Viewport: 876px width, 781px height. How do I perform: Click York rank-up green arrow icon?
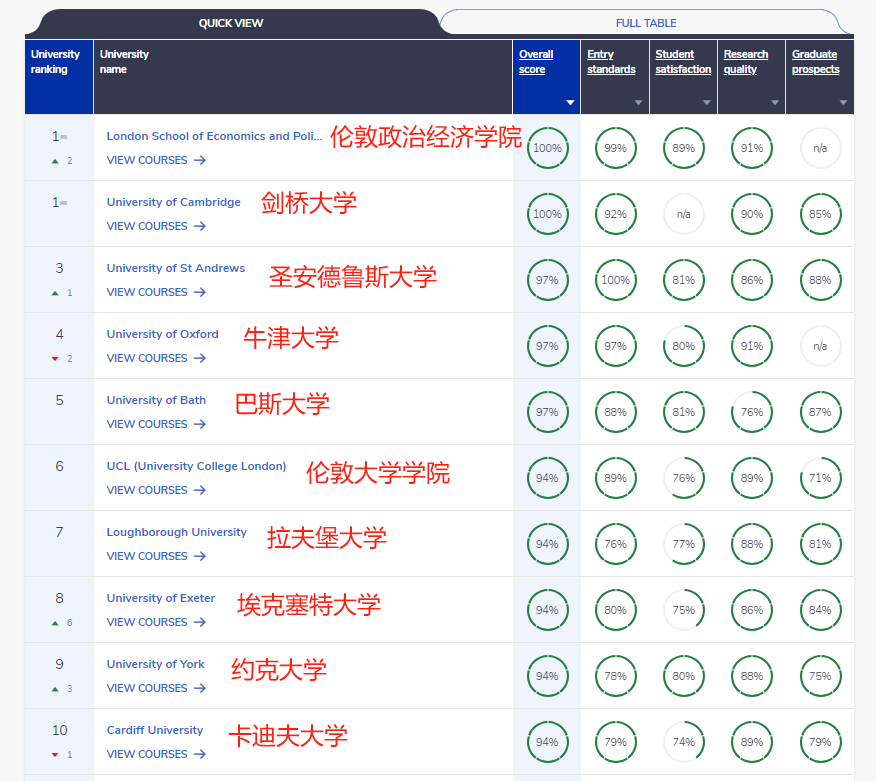point(55,689)
